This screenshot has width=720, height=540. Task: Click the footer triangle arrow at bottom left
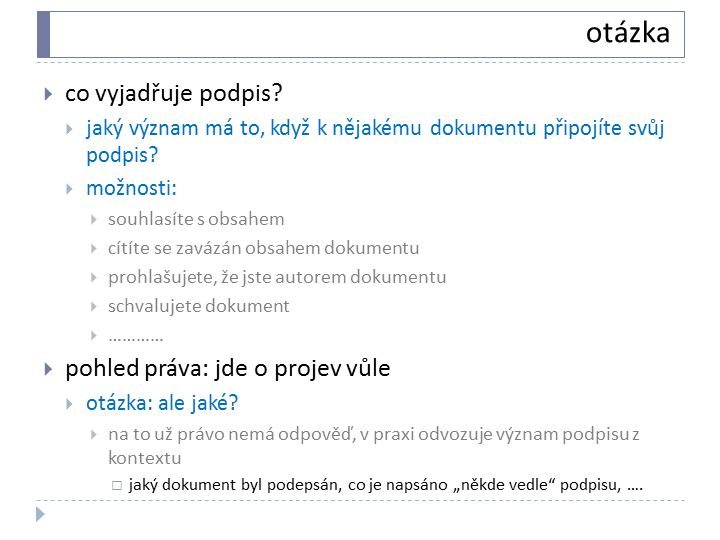tap(40, 514)
